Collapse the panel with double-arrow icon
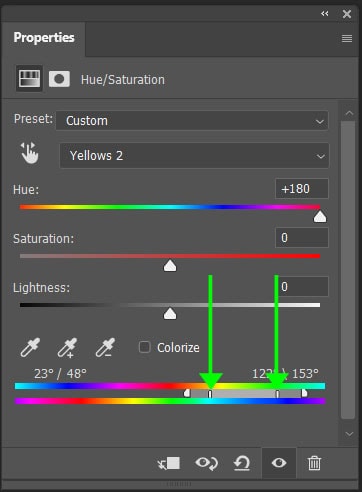This screenshot has width=362, height=492. coord(325,13)
